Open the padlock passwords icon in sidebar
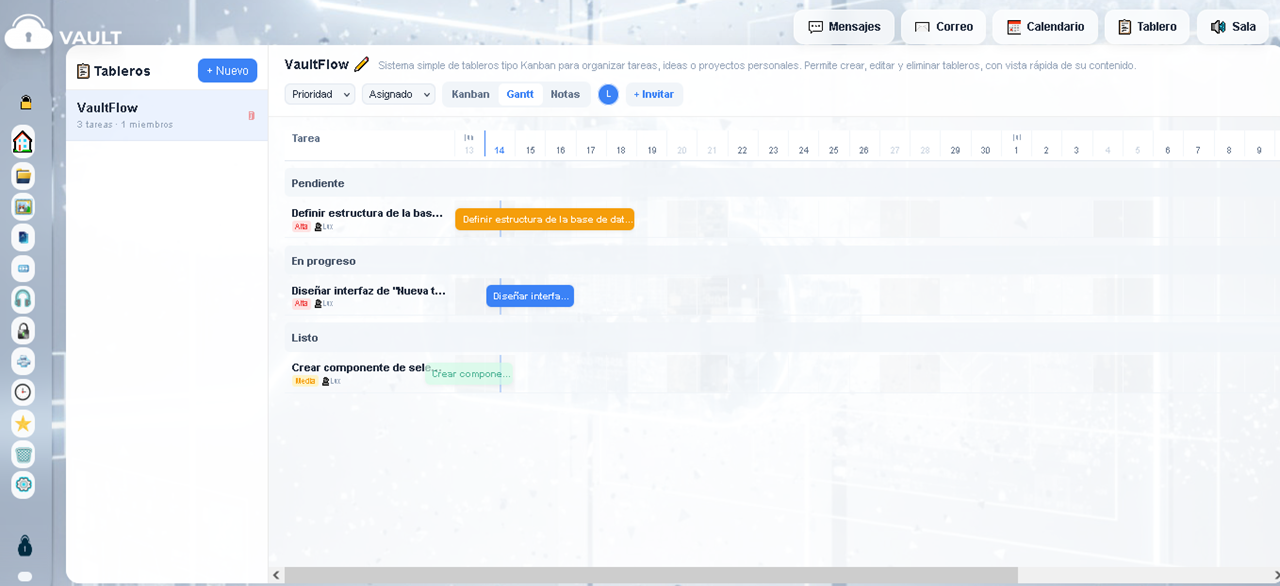1280x586 pixels. click(23, 330)
